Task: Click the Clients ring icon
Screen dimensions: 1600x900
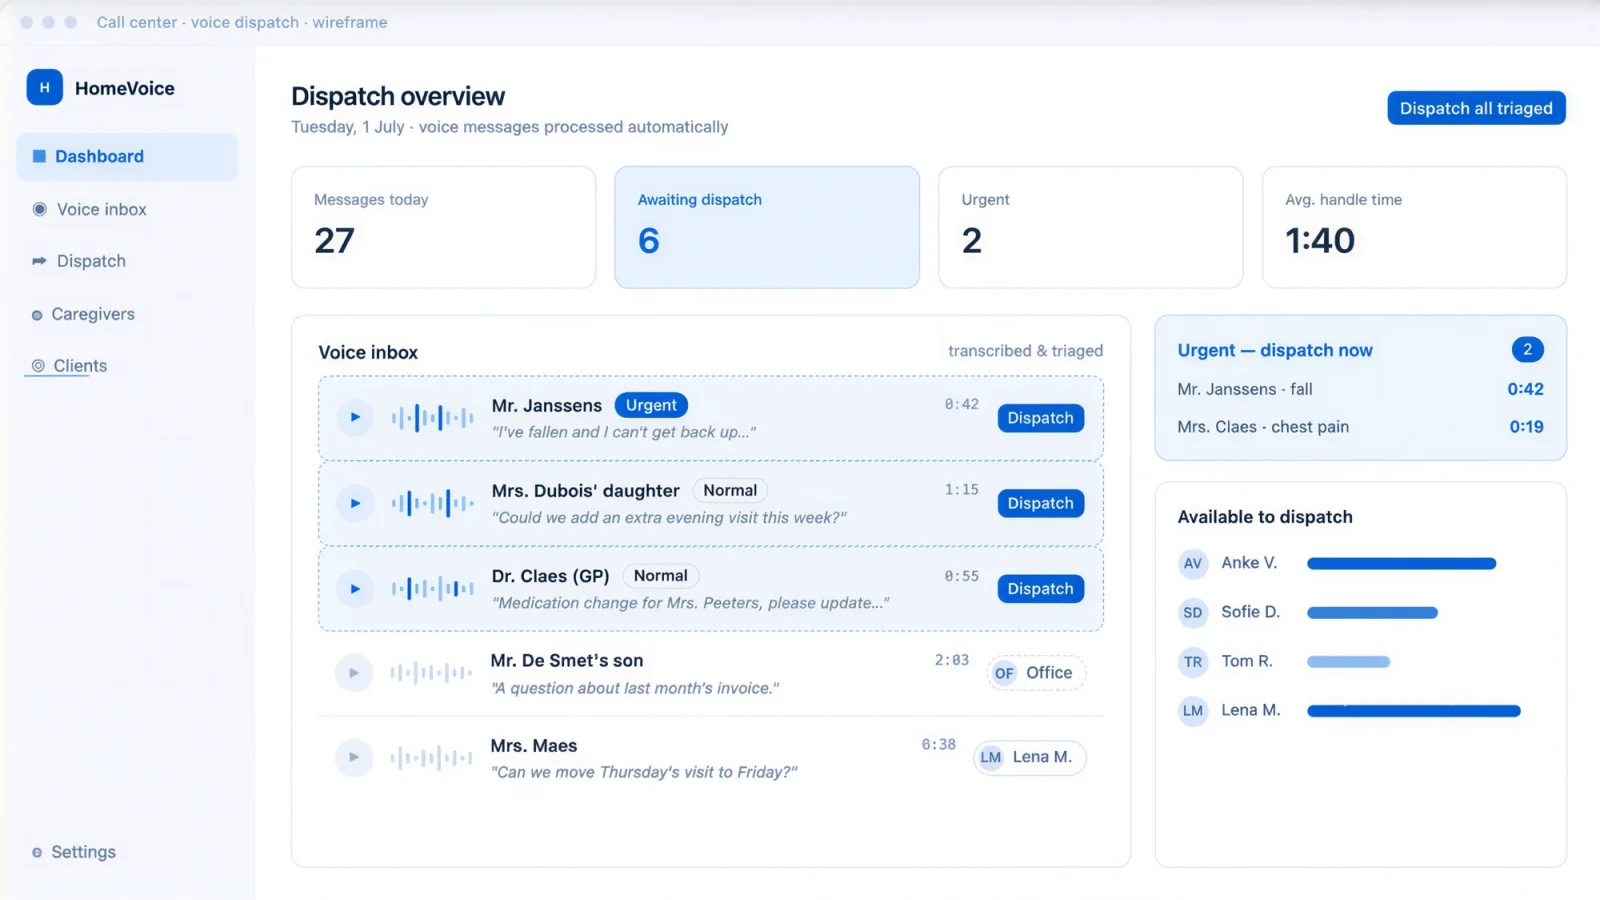Action: coord(38,366)
